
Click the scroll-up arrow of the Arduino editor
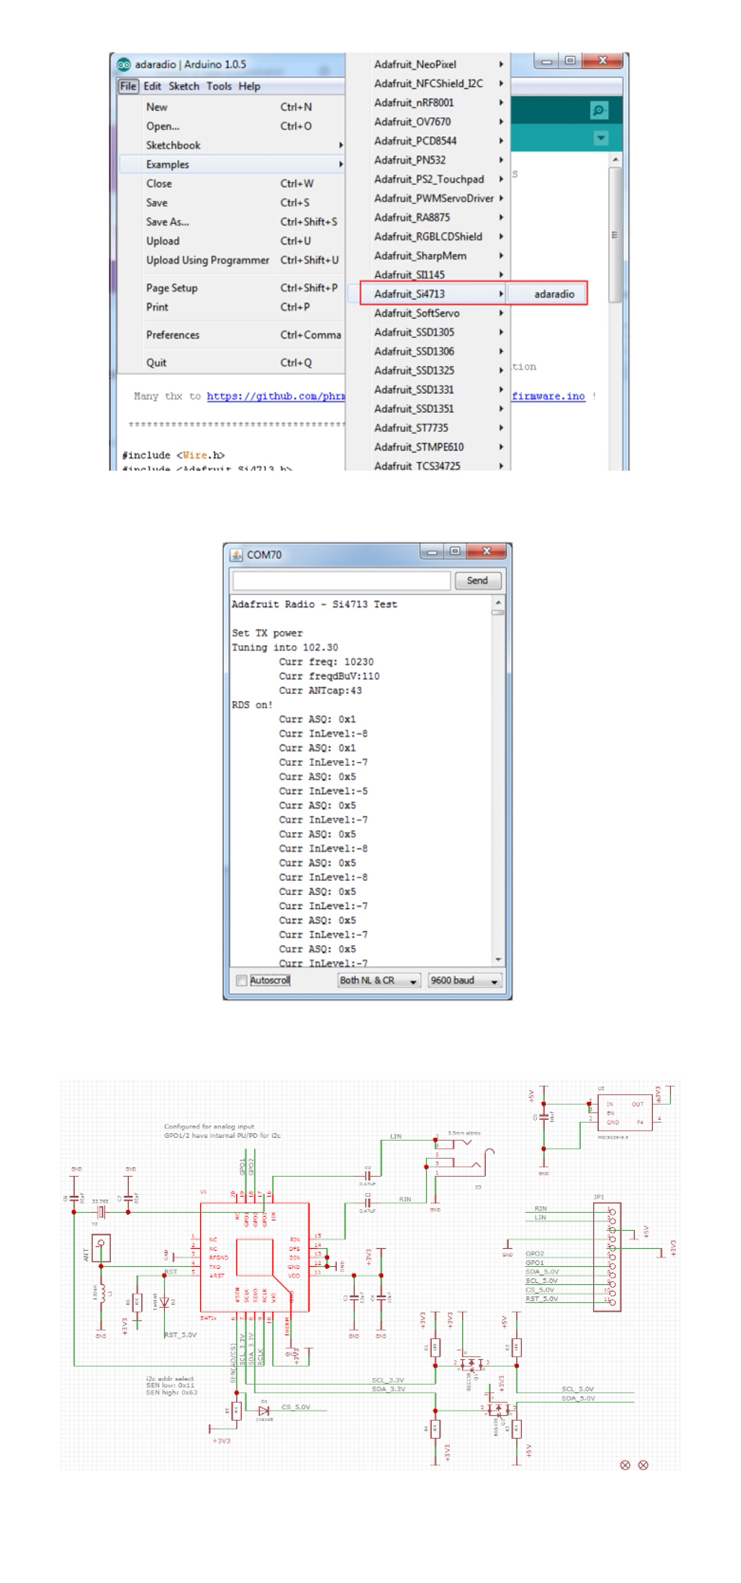tap(615, 160)
